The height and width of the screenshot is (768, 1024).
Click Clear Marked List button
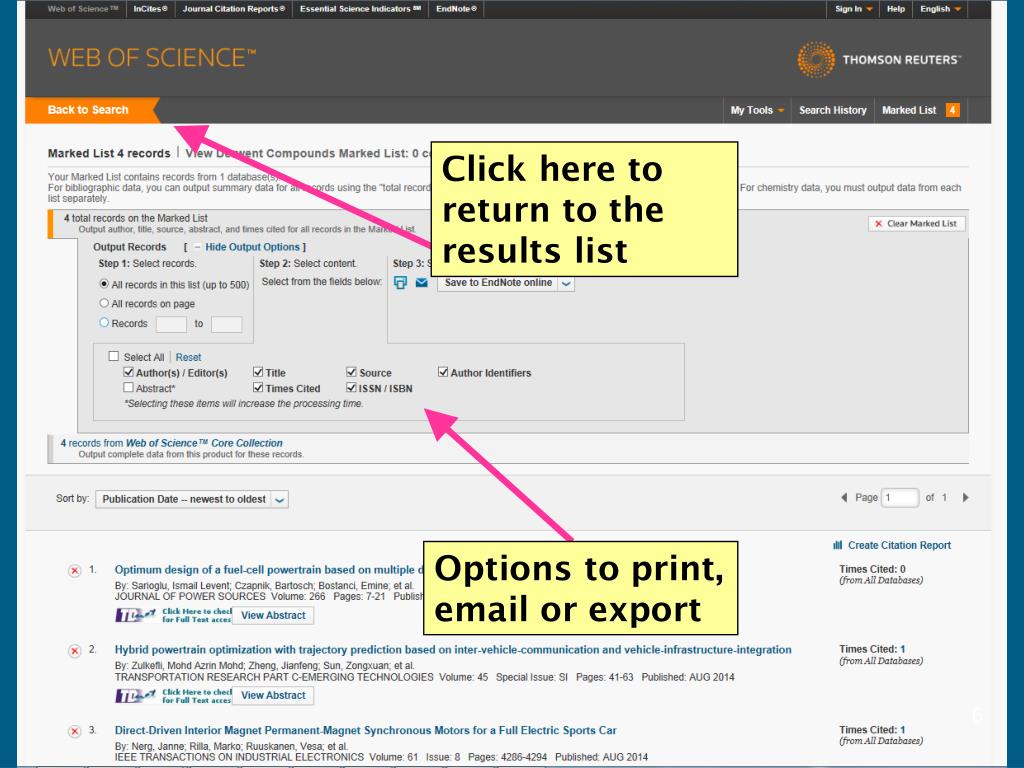916,223
